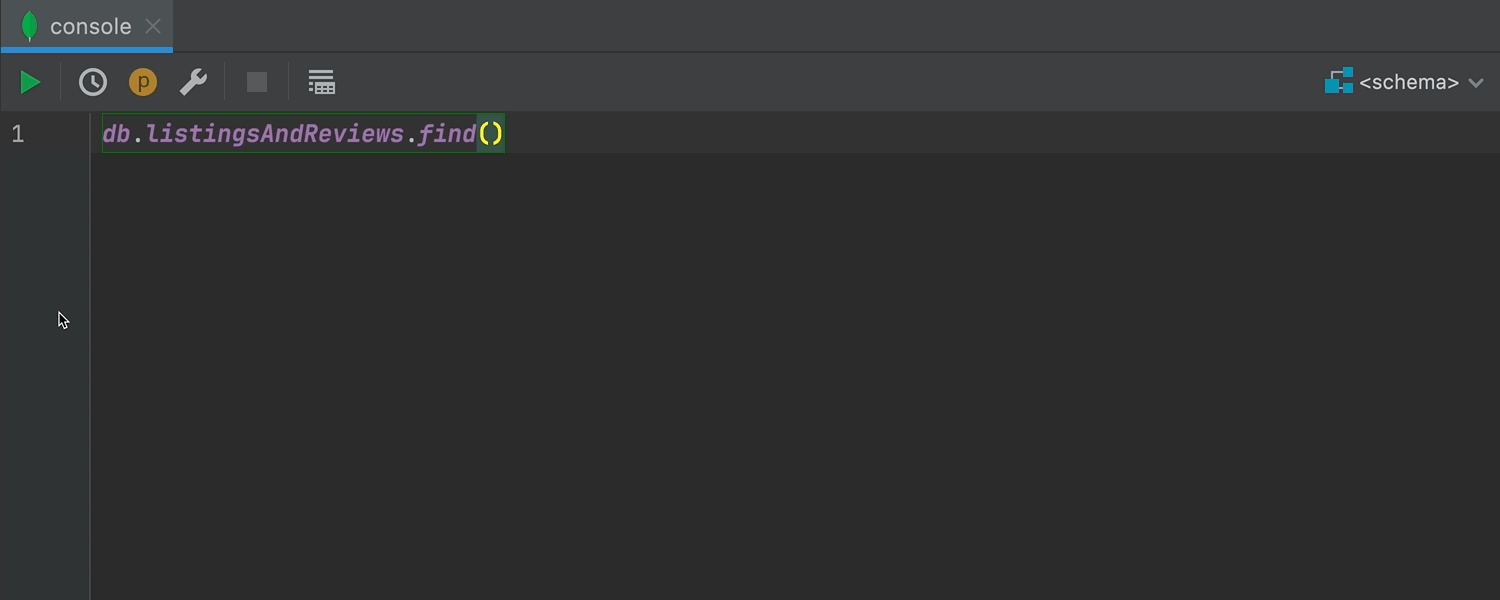Click the empty editor area below the query

(x=700, y=380)
